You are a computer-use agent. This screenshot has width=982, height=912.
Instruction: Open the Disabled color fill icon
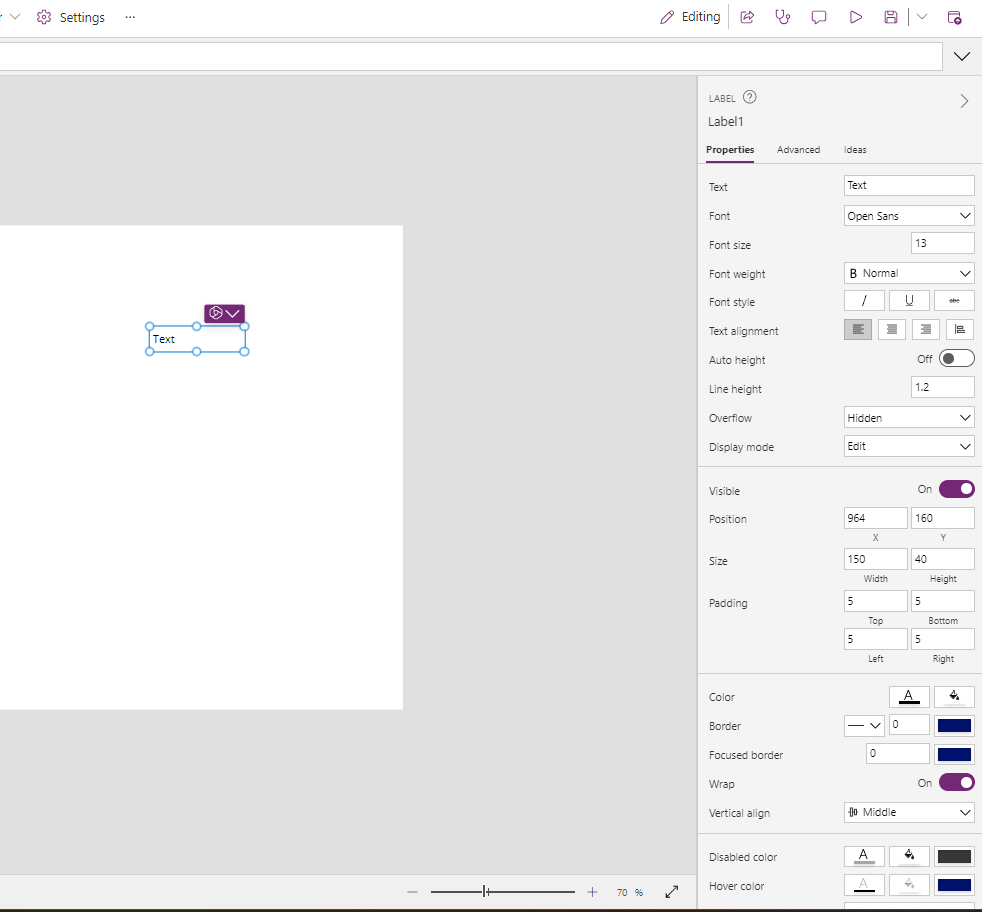[x=909, y=856]
